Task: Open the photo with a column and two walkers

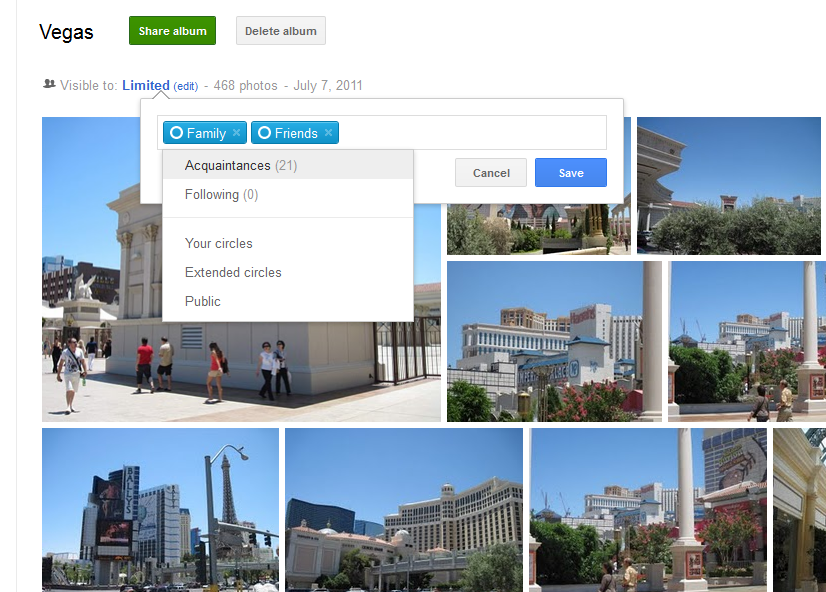Action: point(747,341)
